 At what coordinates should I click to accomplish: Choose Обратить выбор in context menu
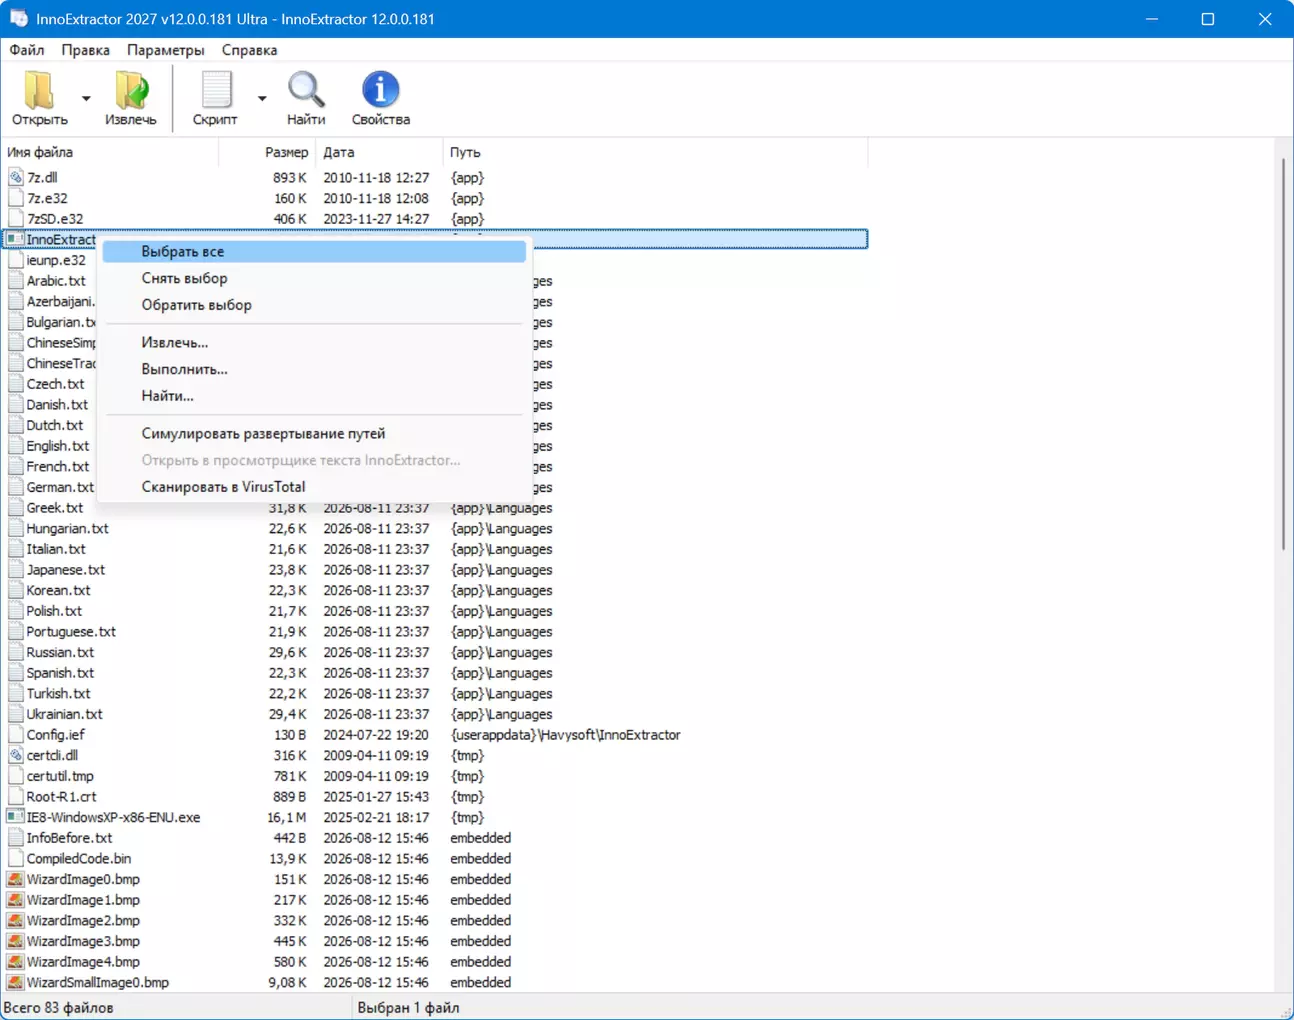coord(314,305)
